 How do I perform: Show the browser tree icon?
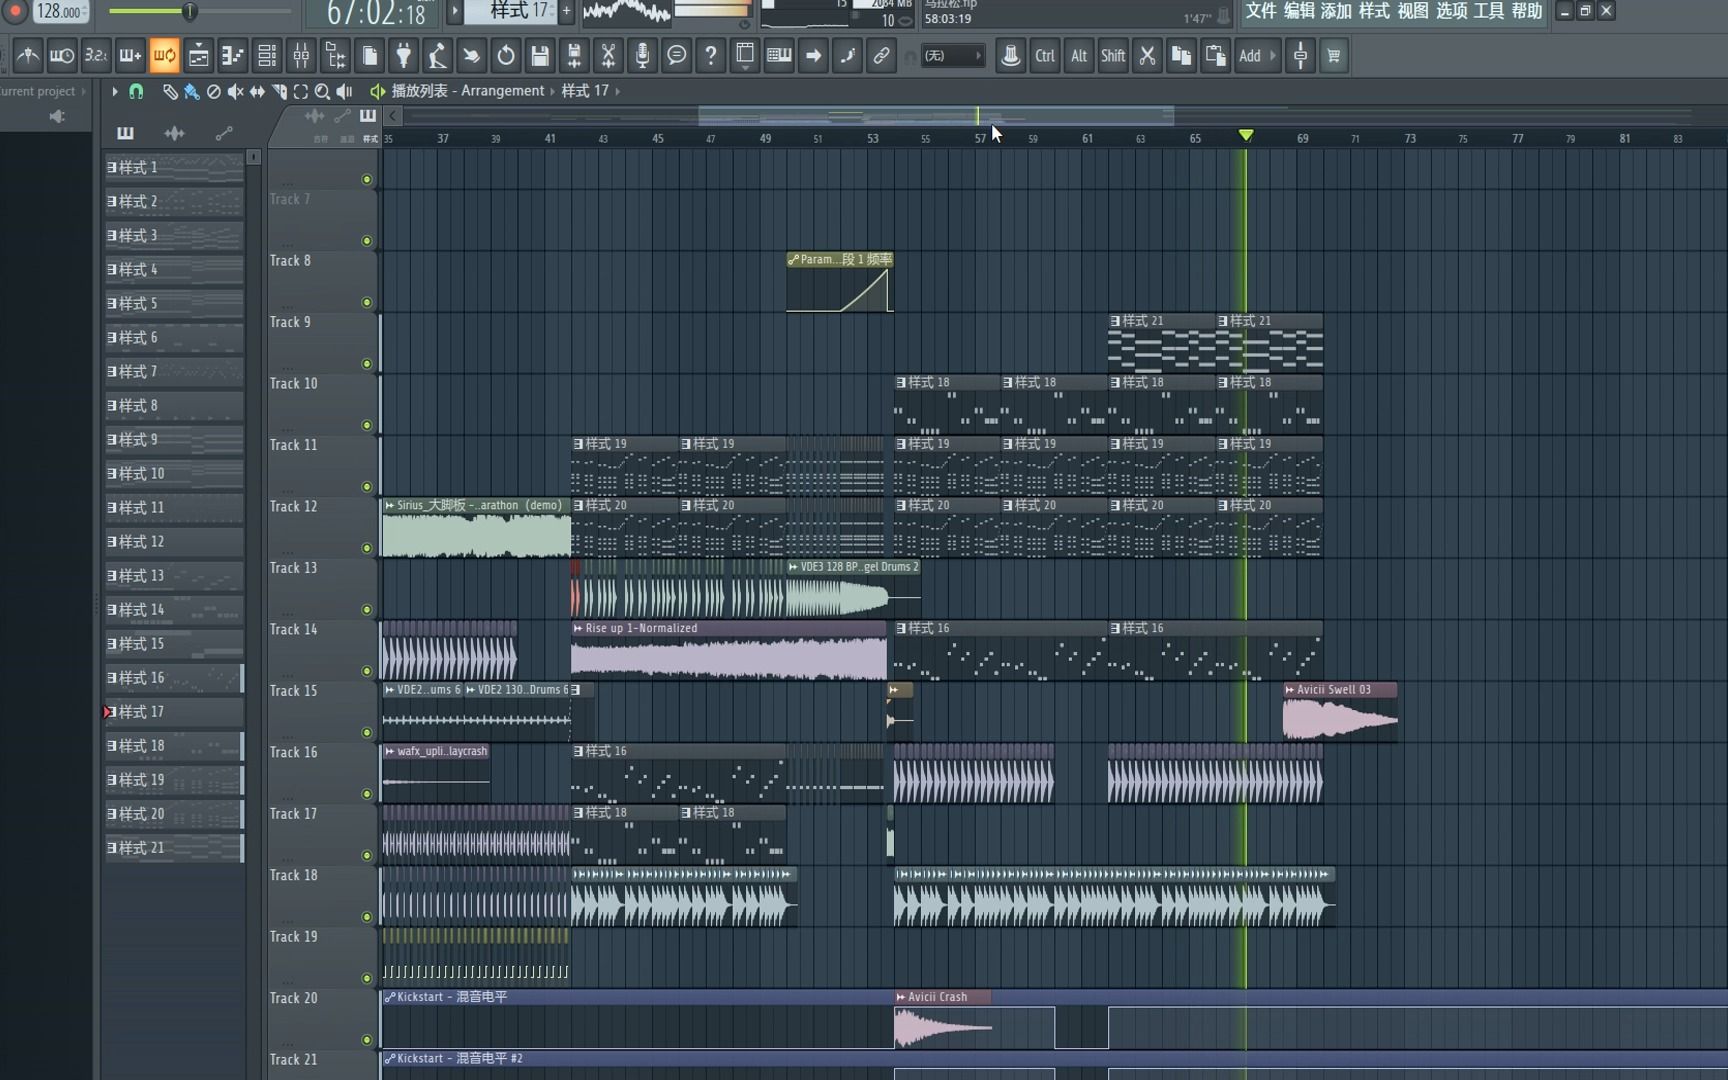click(x=335, y=56)
